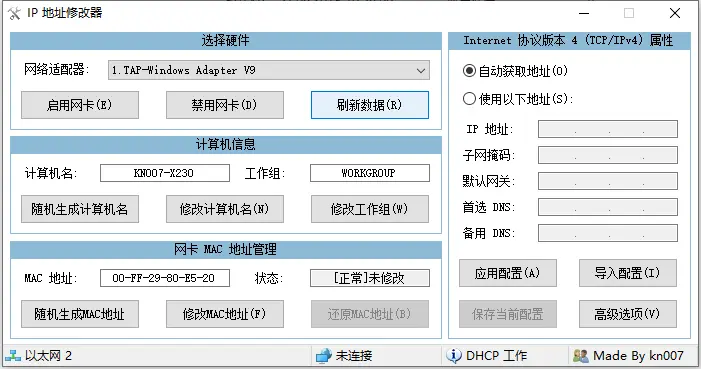The image size is (701, 369).
Task: Click the 工作组 field showing WORKGROUP
Action: pyautogui.click(x=370, y=173)
